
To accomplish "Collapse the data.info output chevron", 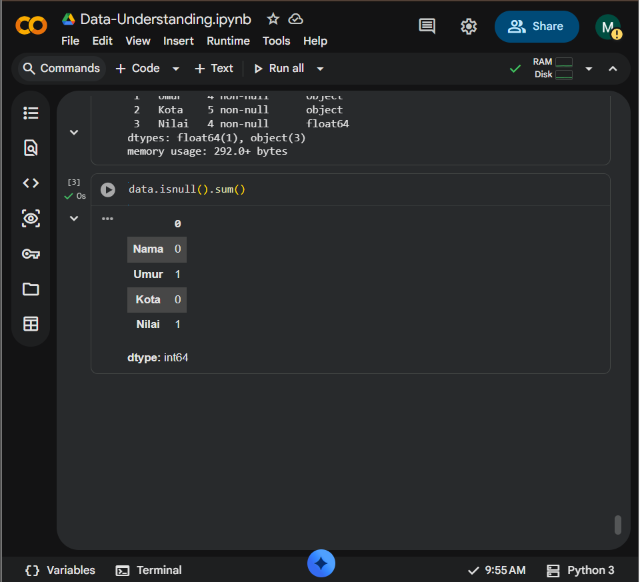I will click(x=74, y=132).
